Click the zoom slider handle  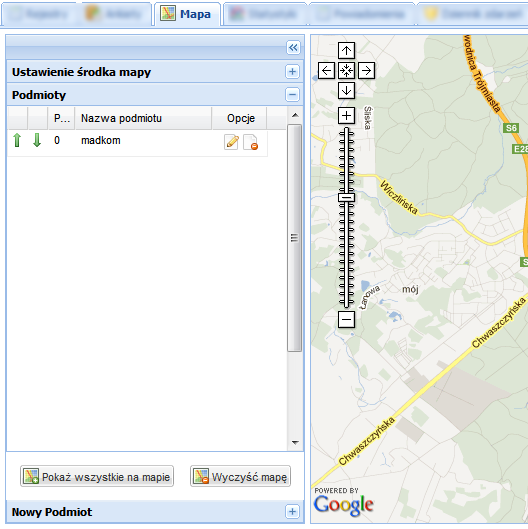coord(346,198)
